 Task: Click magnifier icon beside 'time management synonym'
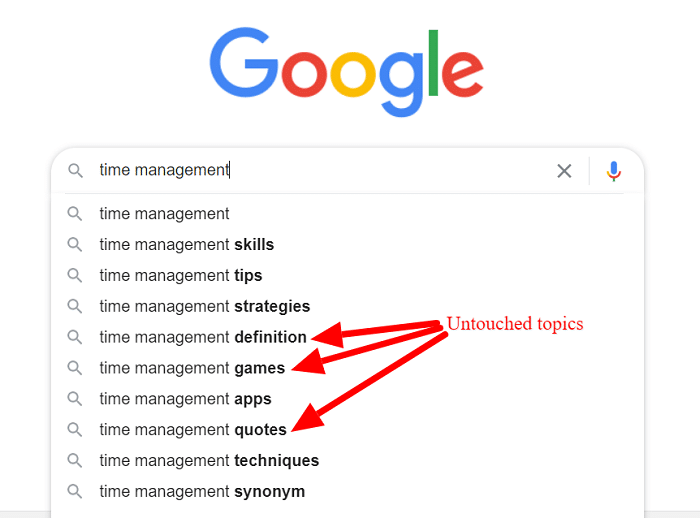click(75, 491)
